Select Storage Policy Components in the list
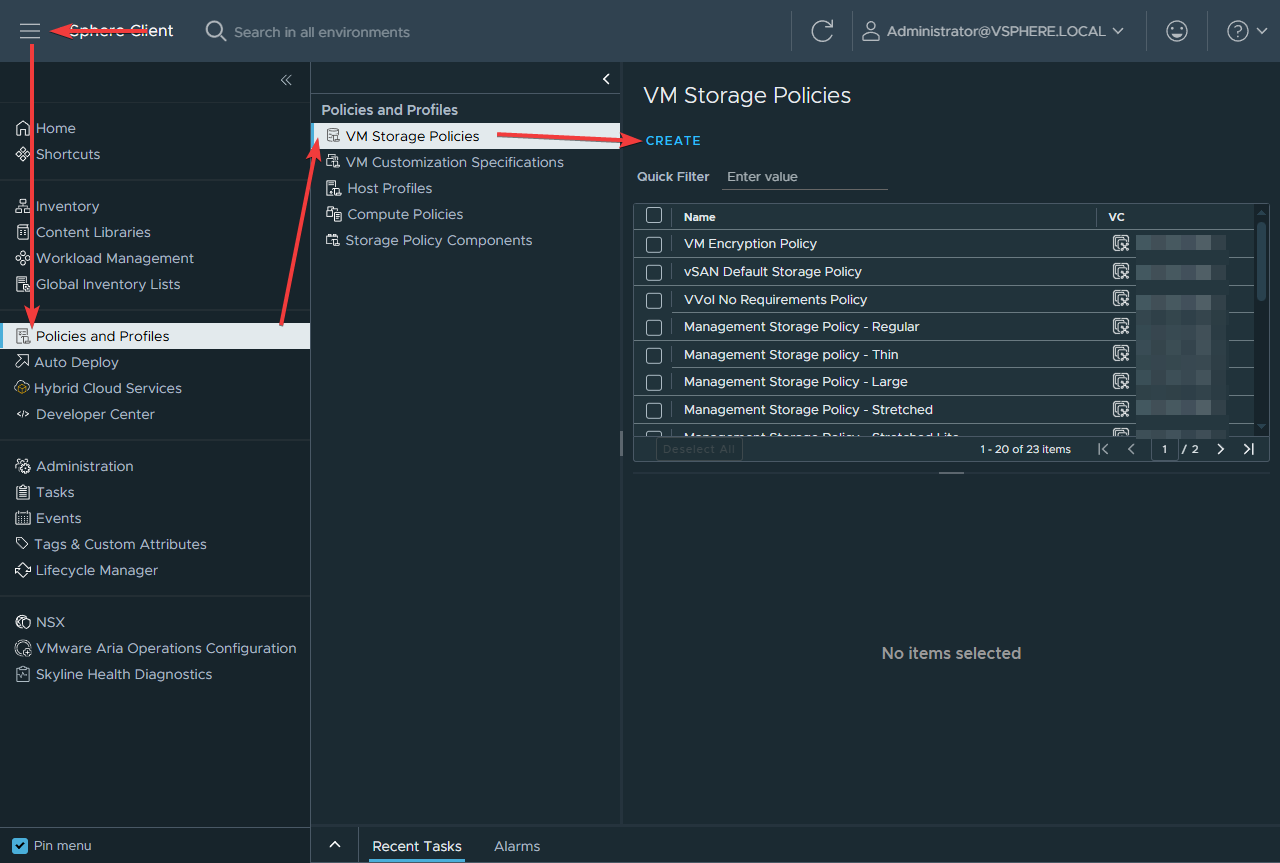This screenshot has height=863, width=1280. 438,240
